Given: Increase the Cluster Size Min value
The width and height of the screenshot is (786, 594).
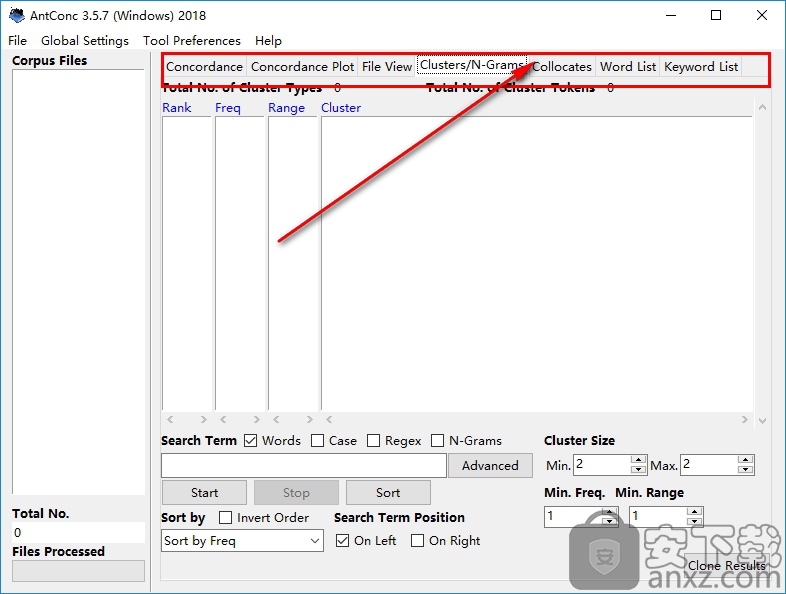Looking at the screenshot, I should (x=638, y=460).
